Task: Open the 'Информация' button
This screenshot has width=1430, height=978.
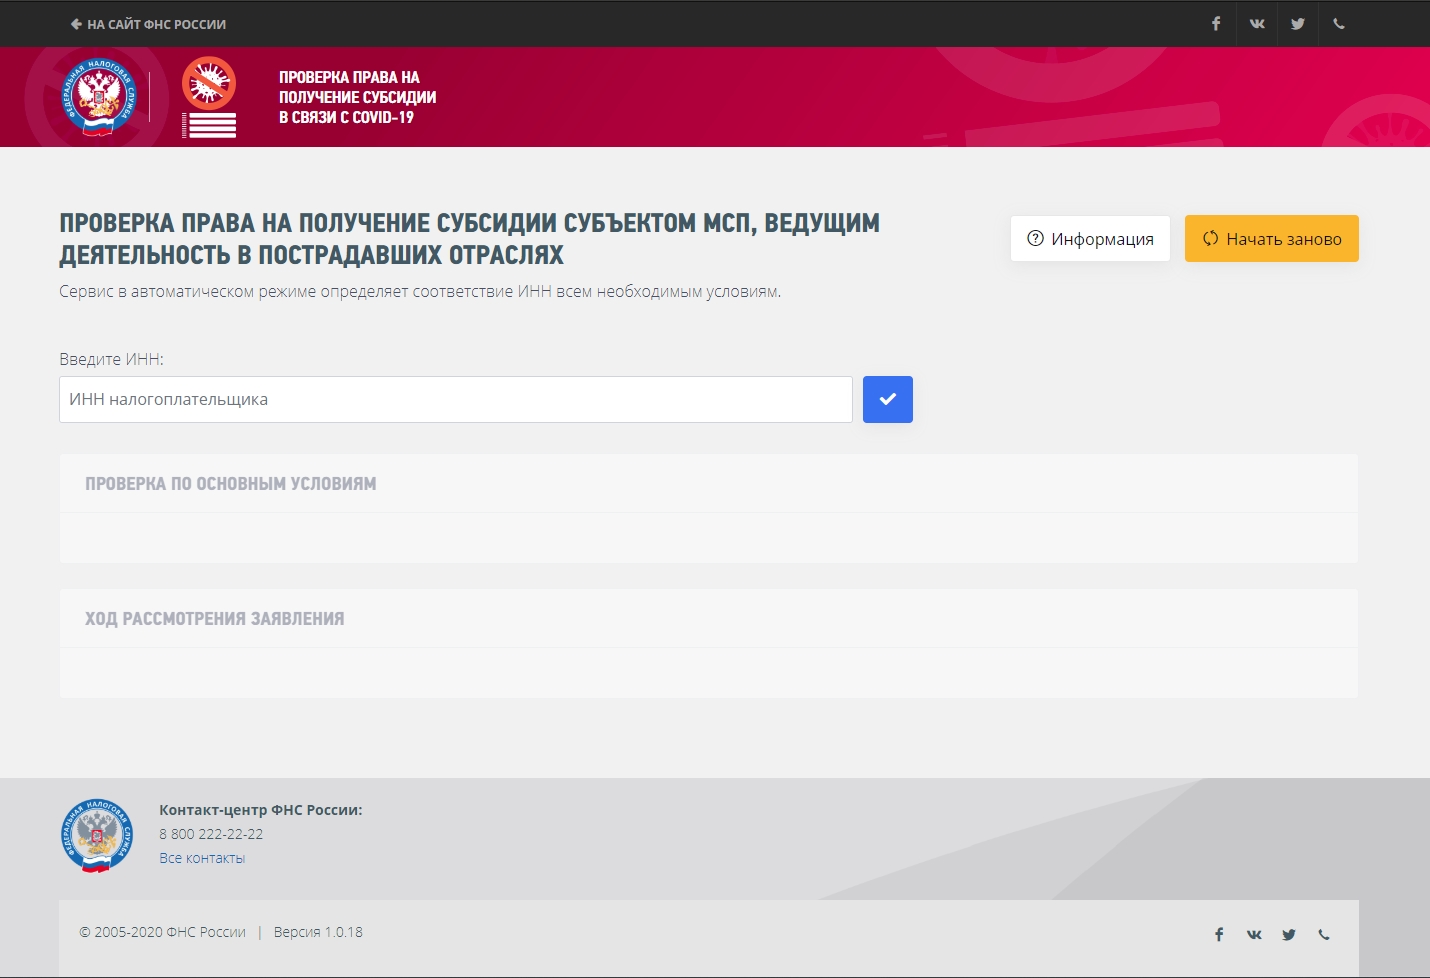Action: click(1090, 239)
